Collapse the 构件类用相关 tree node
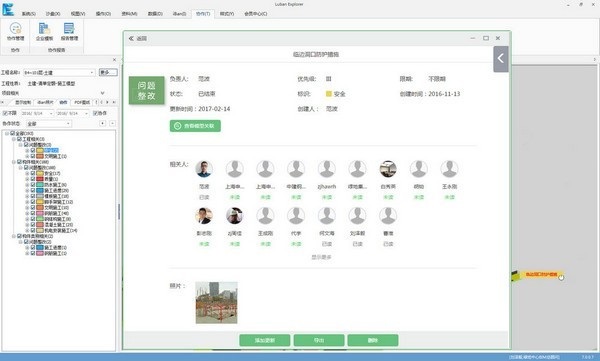 click(x=14, y=236)
